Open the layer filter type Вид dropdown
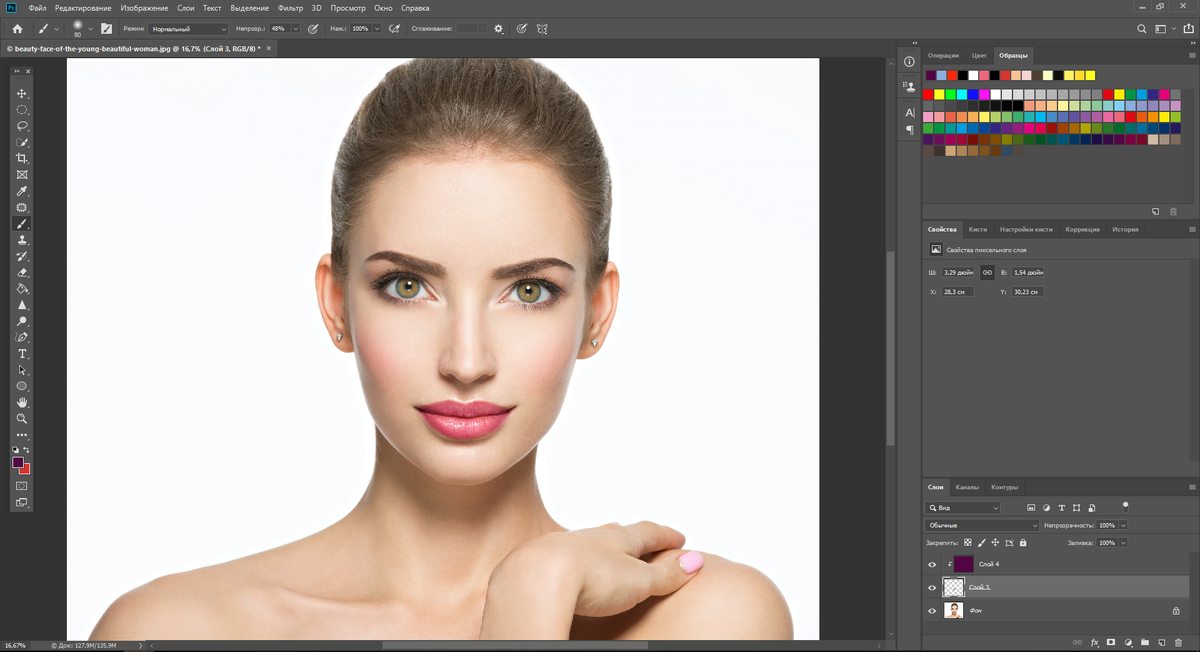 962,508
